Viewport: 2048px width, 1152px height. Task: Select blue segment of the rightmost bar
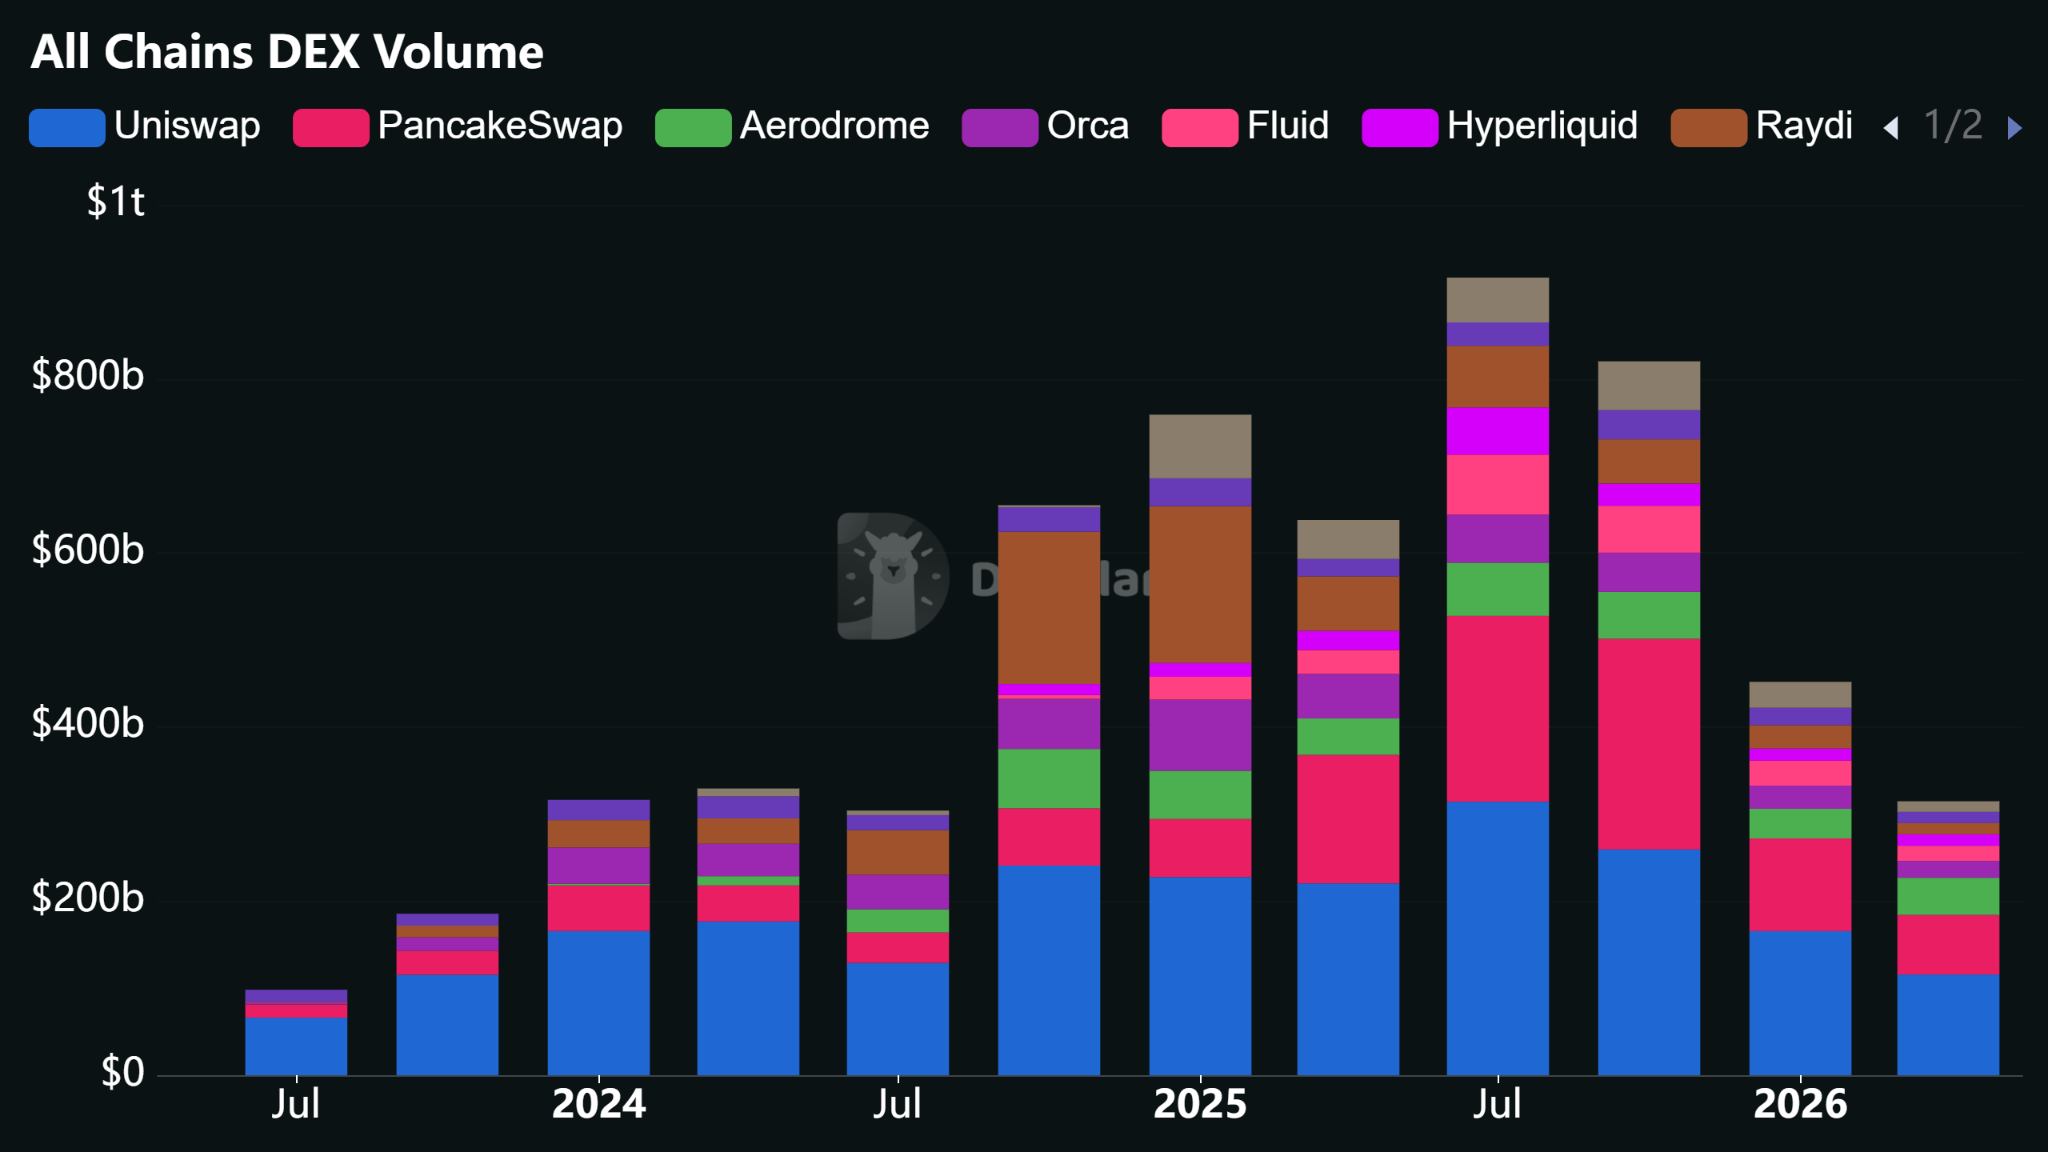click(x=1948, y=1025)
